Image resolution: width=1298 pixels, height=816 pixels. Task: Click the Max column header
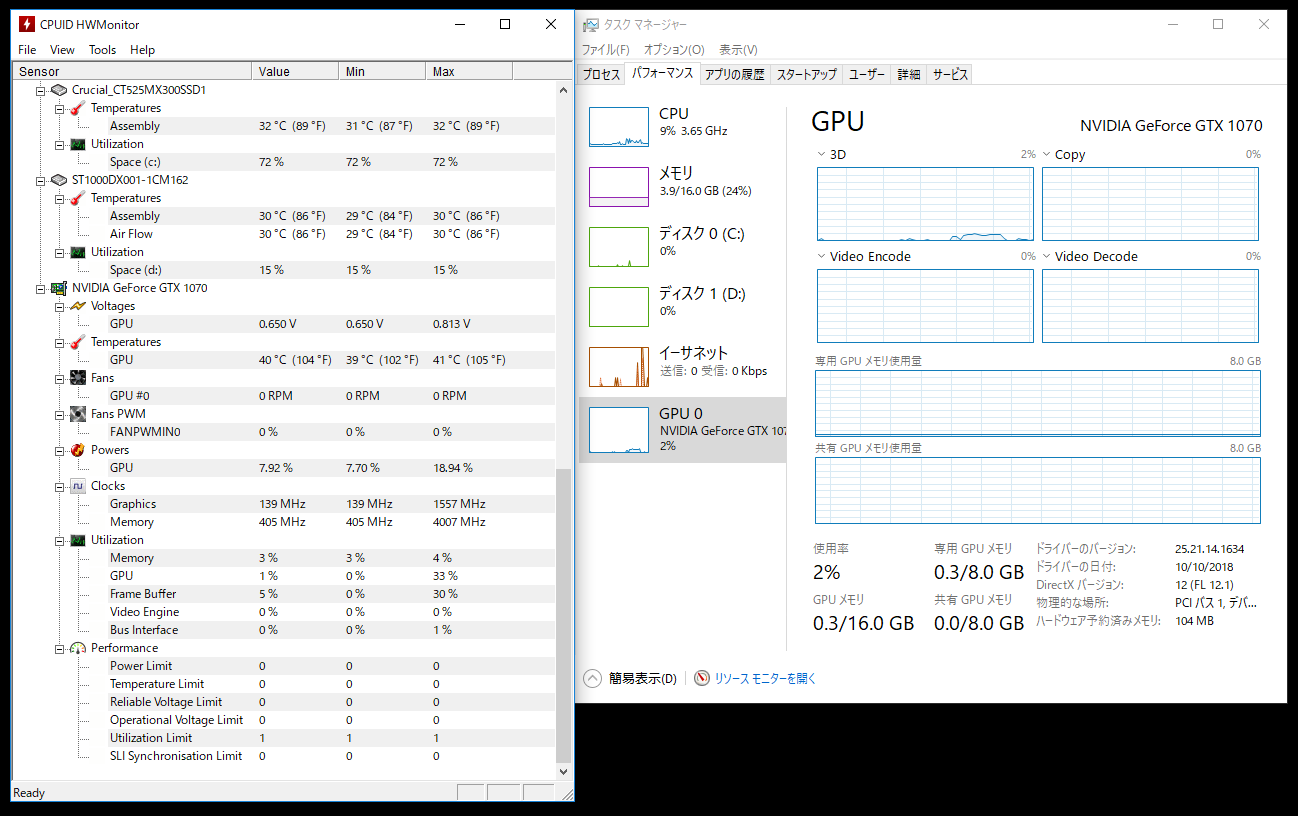(469, 71)
